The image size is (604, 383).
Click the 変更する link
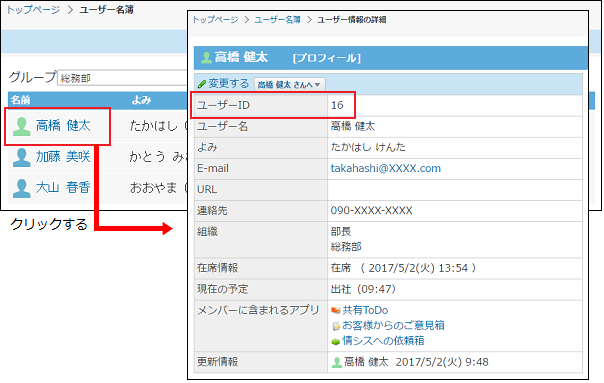tap(229, 84)
